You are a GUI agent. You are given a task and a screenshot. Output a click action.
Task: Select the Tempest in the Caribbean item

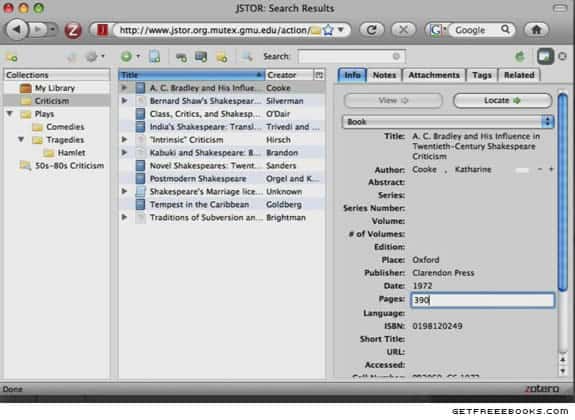(x=222, y=204)
